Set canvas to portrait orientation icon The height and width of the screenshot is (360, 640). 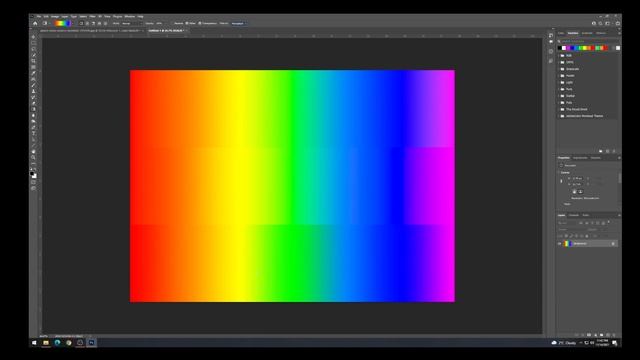pos(574,191)
